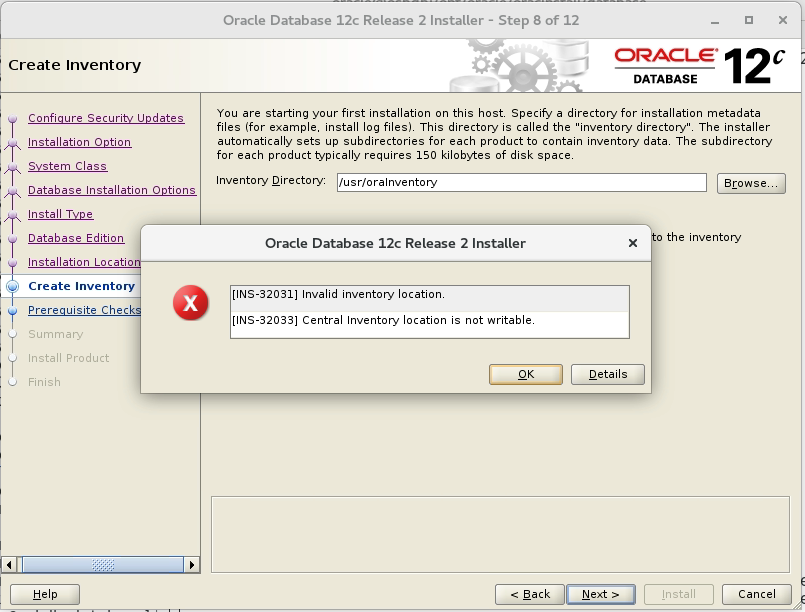This screenshot has width=805, height=612.
Task: Click the greyed-out Summary step
Action: 55,334
